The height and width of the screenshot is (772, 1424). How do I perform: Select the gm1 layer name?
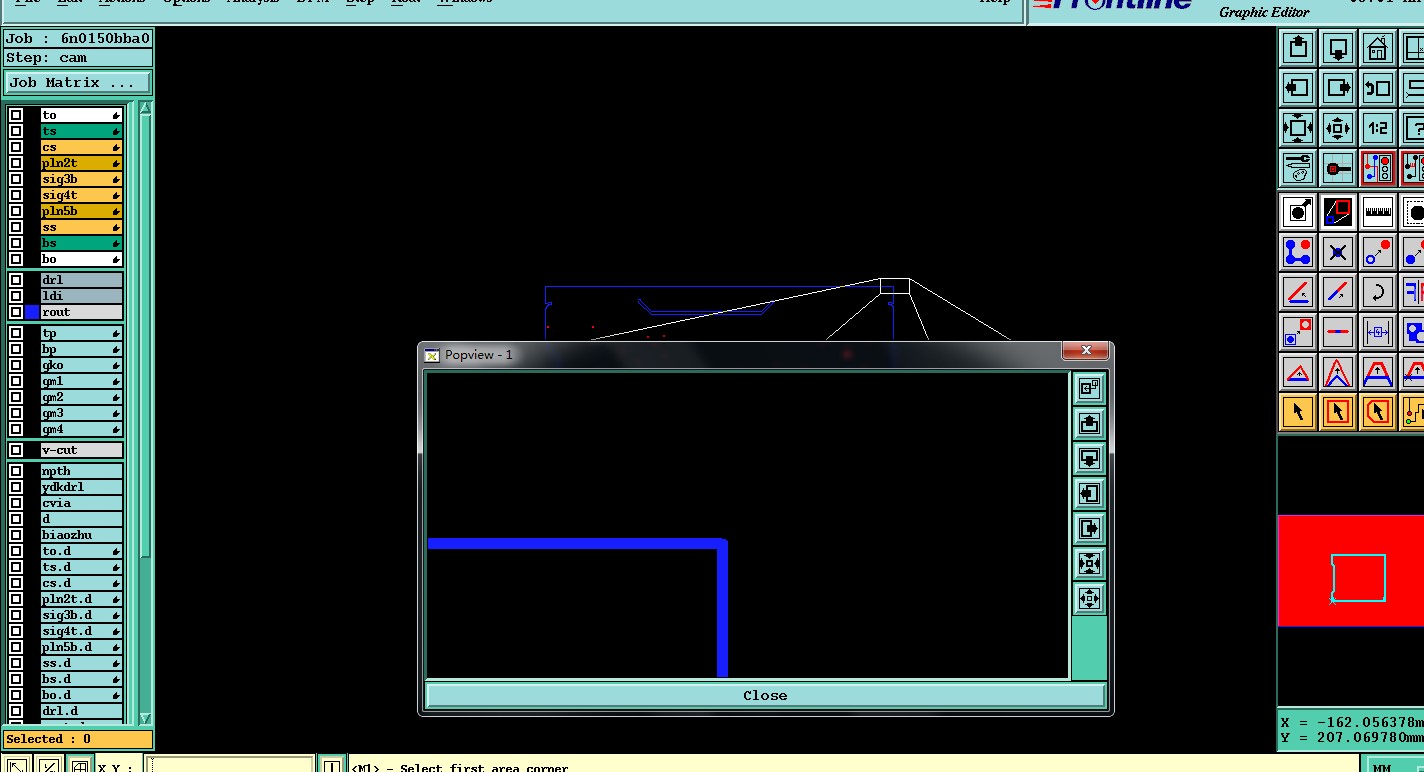pyautogui.click(x=81, y=381)
